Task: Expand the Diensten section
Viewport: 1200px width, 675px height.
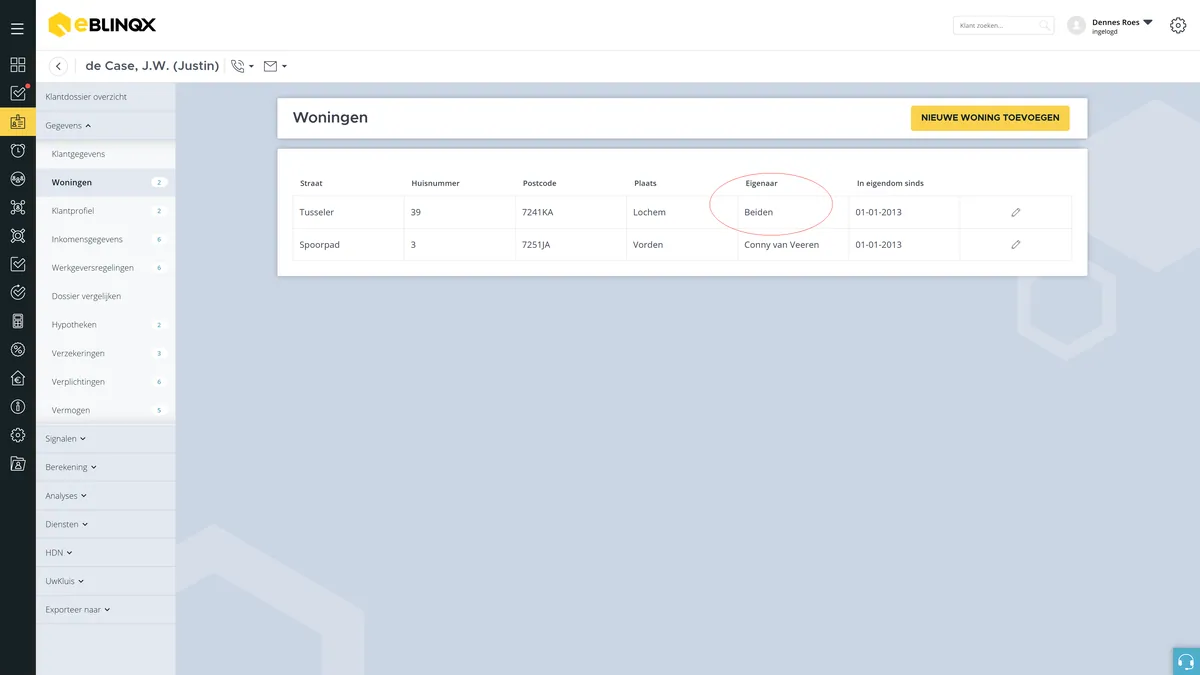Action: coord(67,524)
